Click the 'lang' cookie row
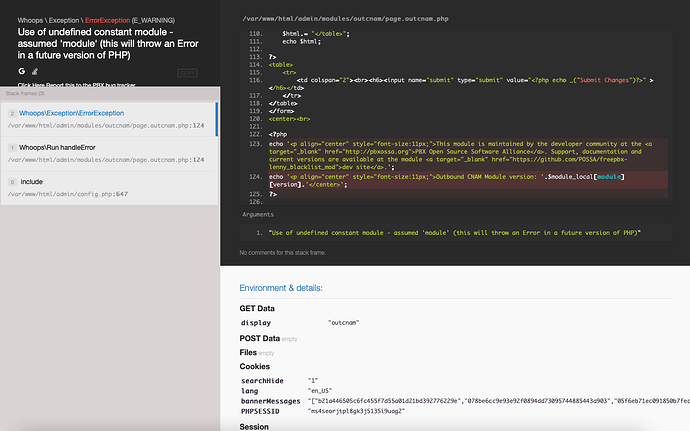This screenshot has height=431, width=690. 250,391
